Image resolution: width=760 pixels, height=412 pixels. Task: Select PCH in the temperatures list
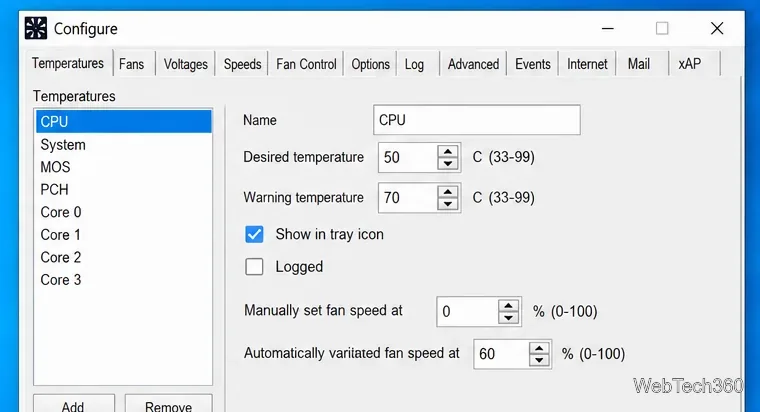[124, 190]
